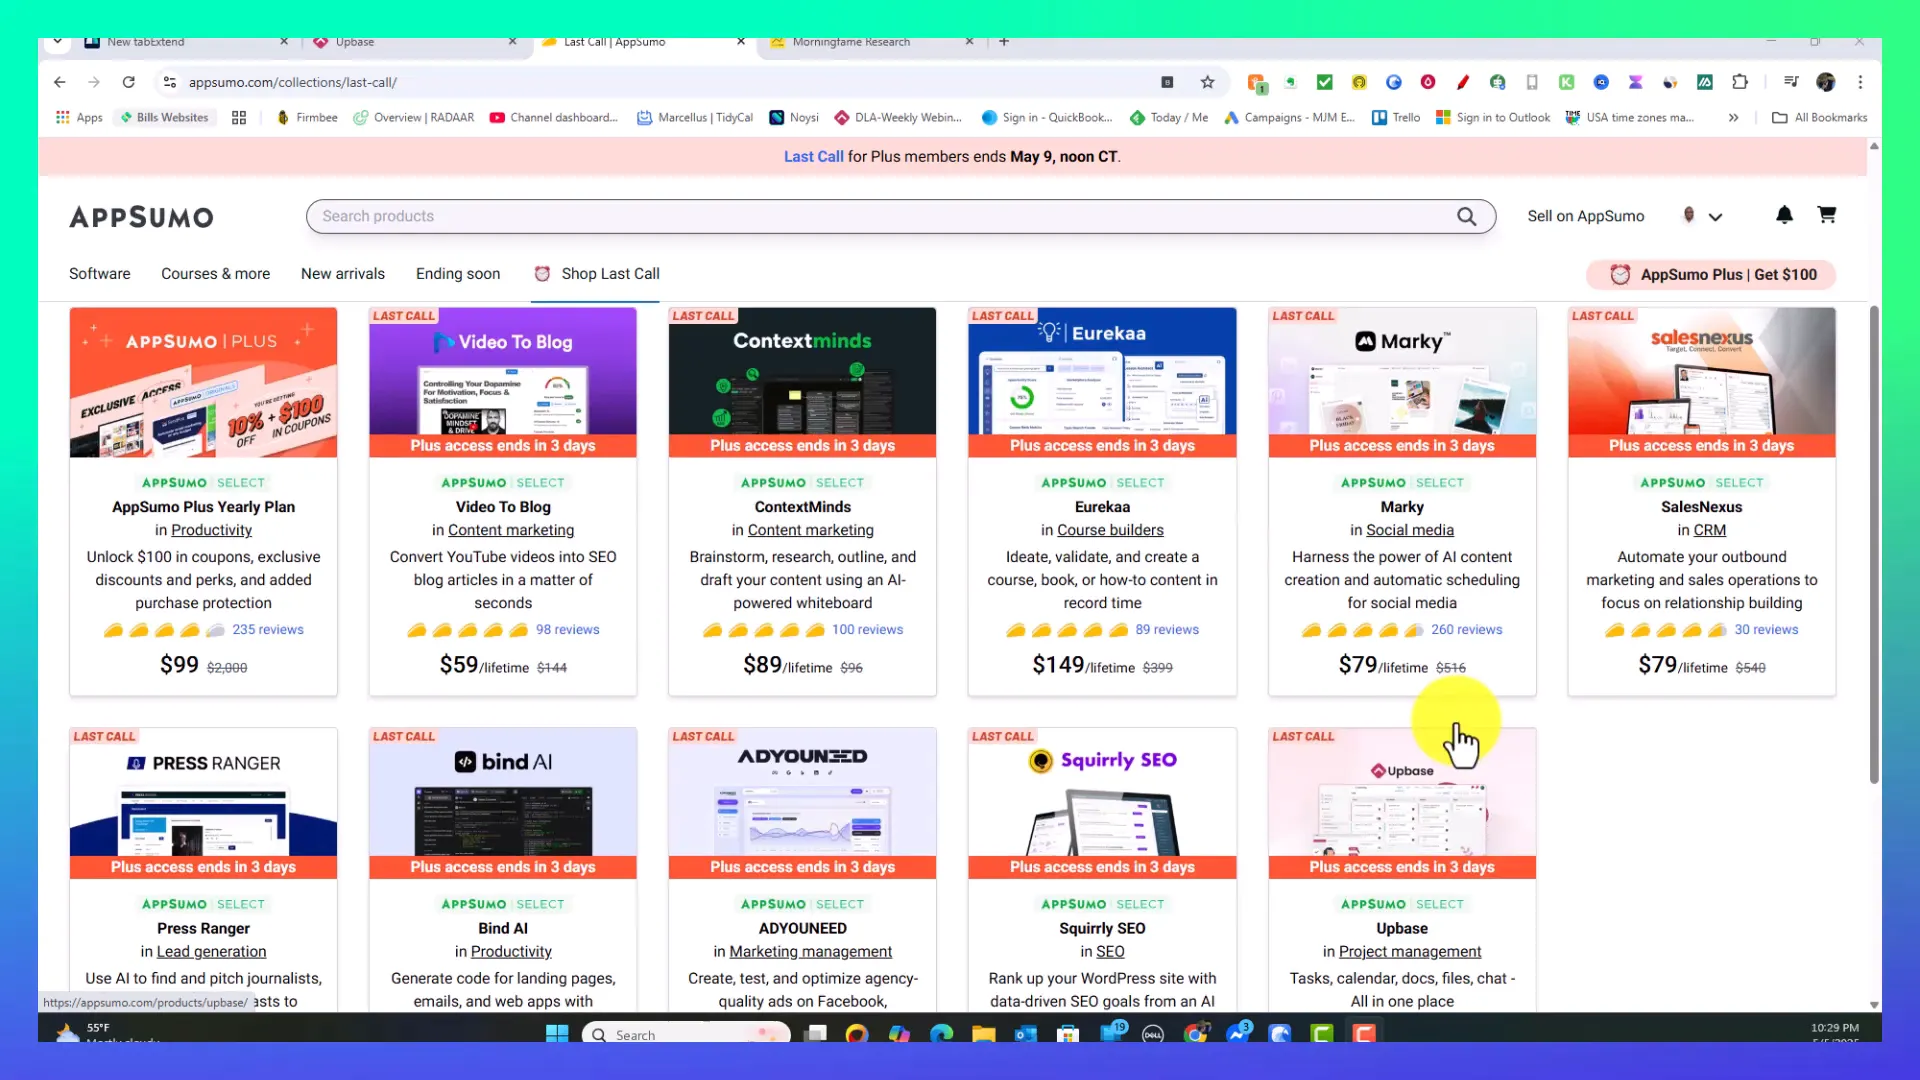The image size is (1920, 1080).
Task: Open the shopping cart
Action: click(1826, 215)
